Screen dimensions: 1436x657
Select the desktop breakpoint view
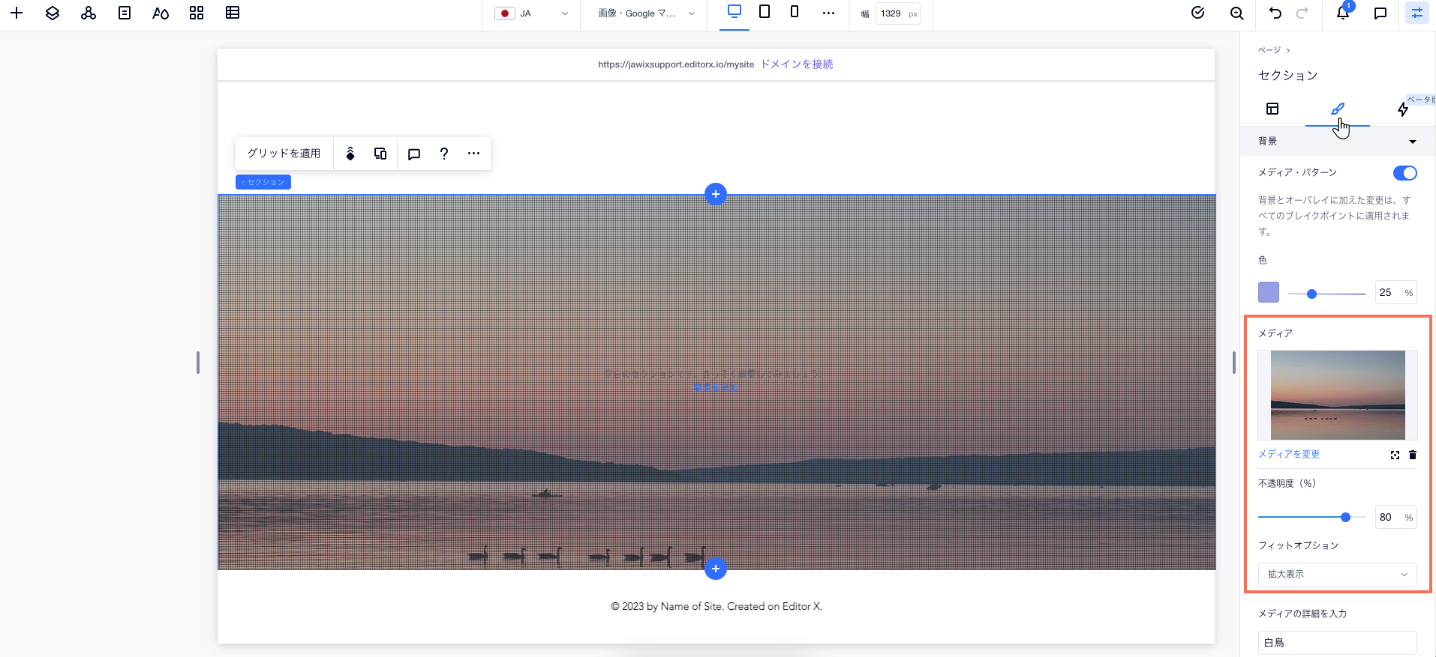pos(735,12)
